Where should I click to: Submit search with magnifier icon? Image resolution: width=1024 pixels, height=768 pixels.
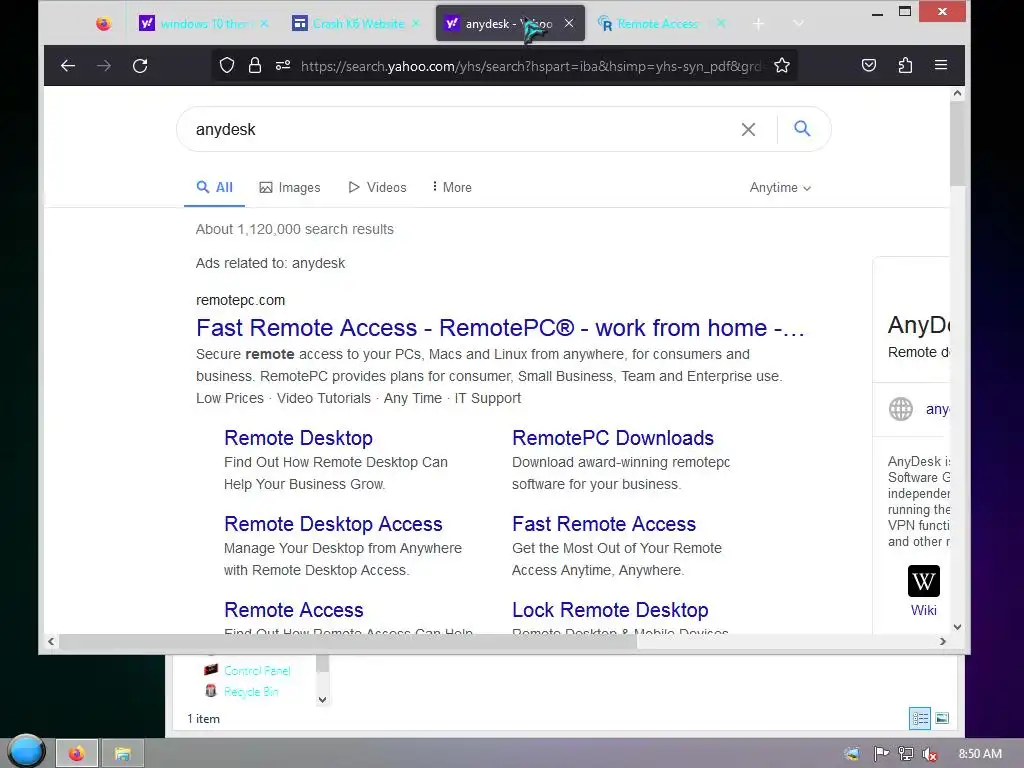pyautogui.click(x=802, y=129)
